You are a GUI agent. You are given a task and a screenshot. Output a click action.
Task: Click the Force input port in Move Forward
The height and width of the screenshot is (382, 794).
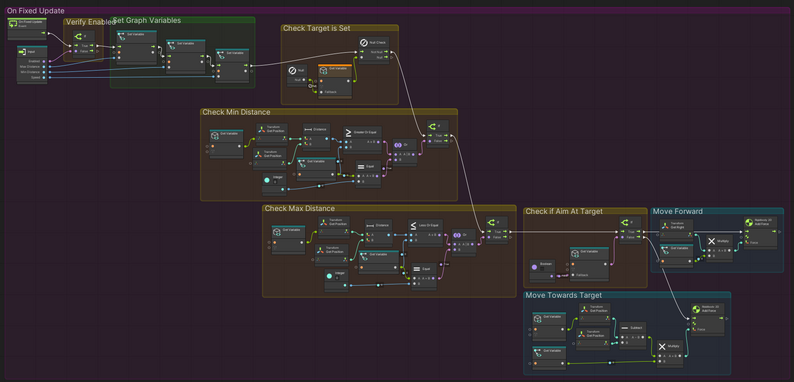[x=747, y=243]
